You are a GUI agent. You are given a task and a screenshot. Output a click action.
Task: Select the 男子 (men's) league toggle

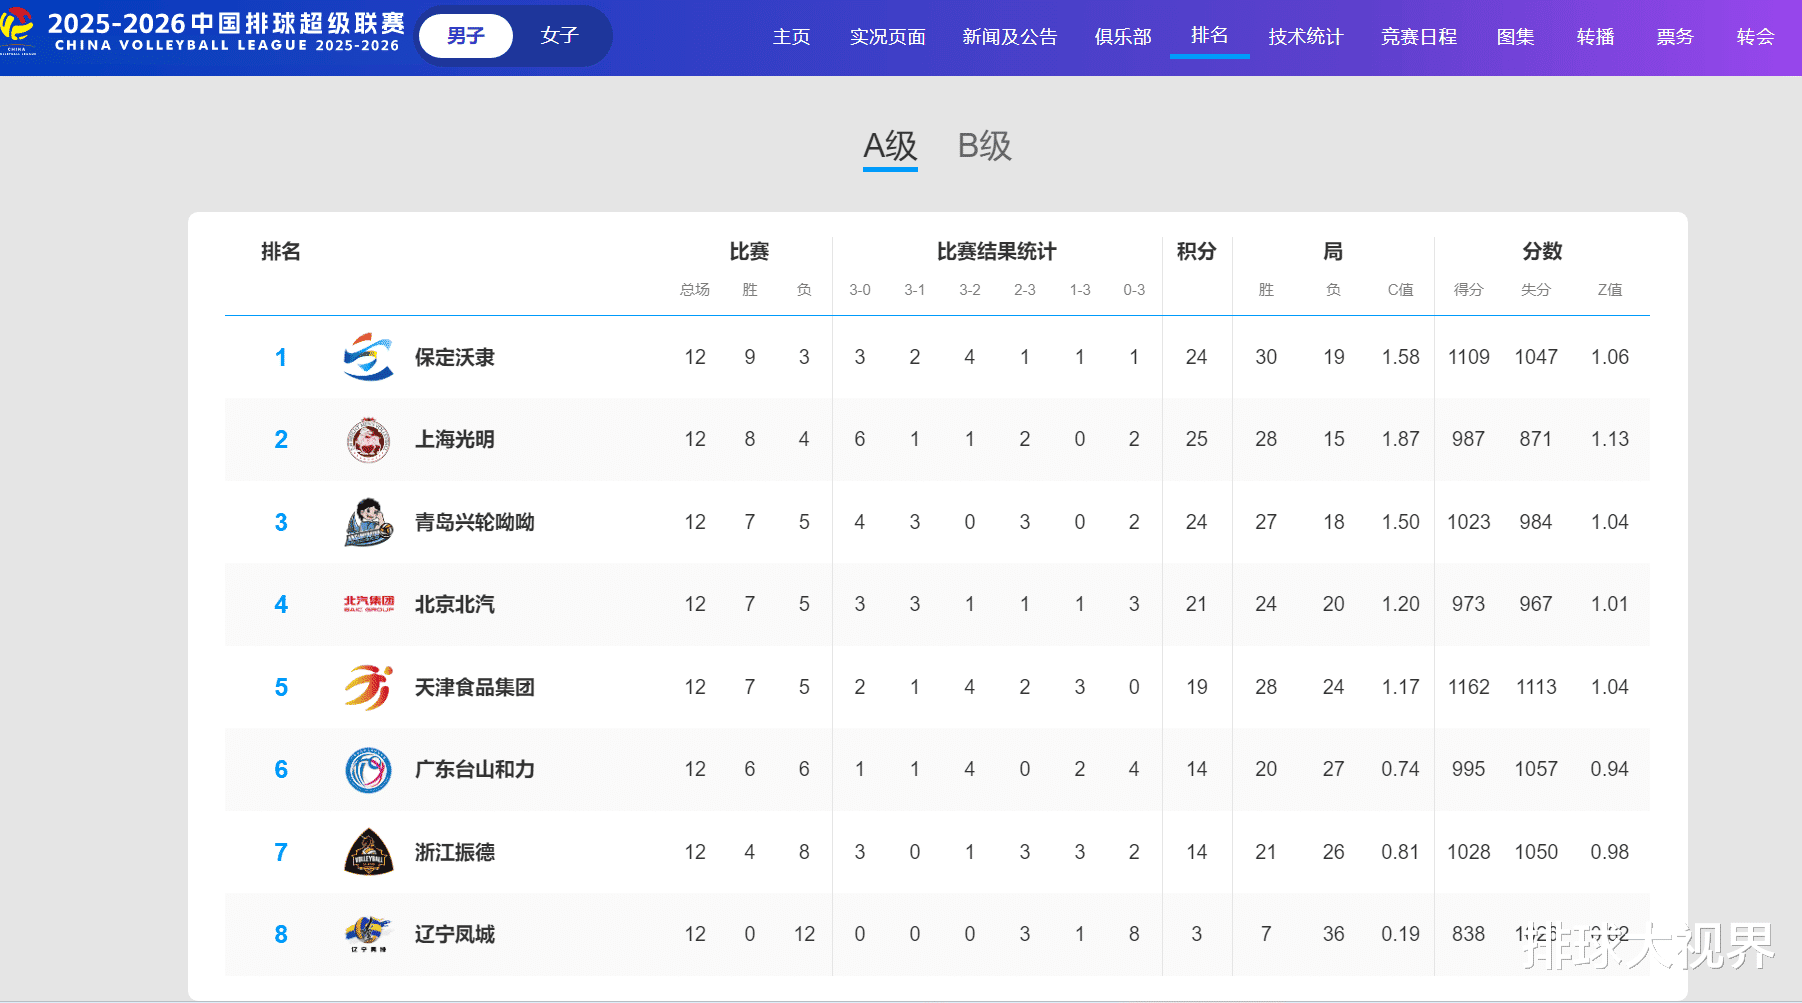466,36
